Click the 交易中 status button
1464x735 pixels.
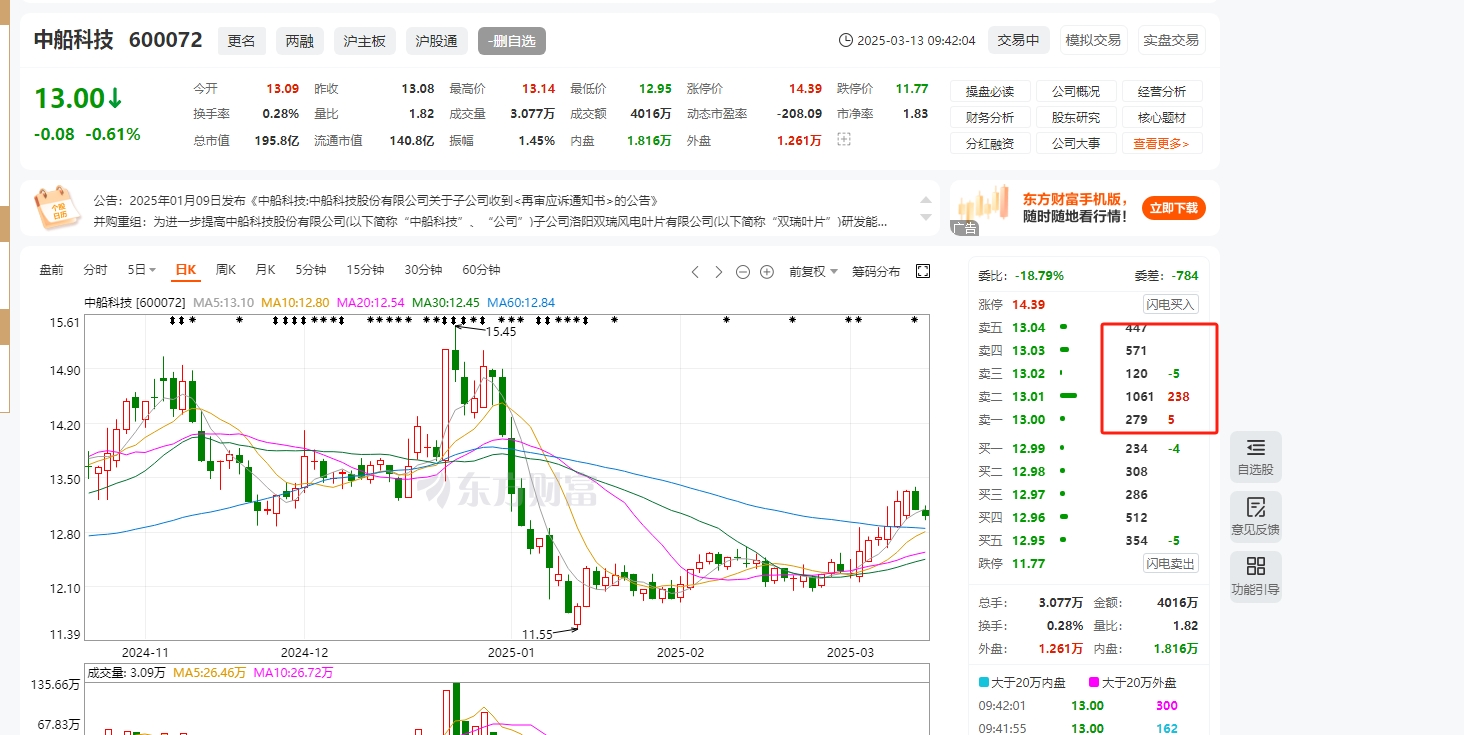tap(1019, 40)
